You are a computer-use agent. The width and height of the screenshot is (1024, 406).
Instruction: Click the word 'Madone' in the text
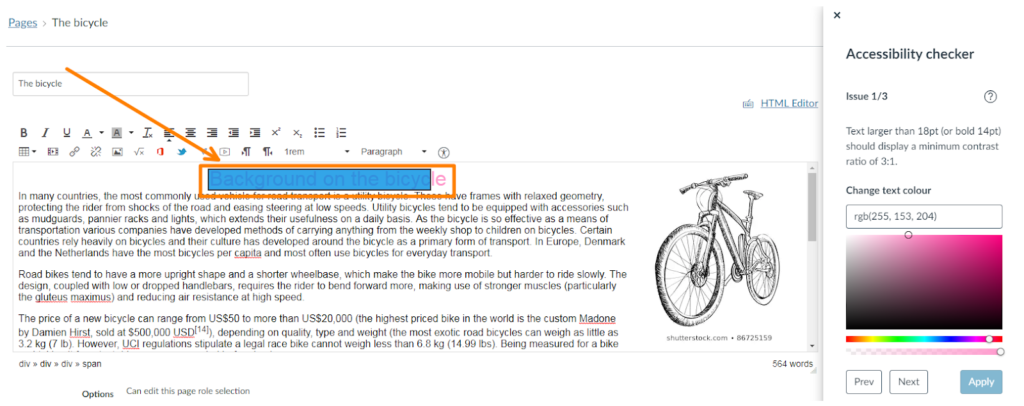coord(598,319)
